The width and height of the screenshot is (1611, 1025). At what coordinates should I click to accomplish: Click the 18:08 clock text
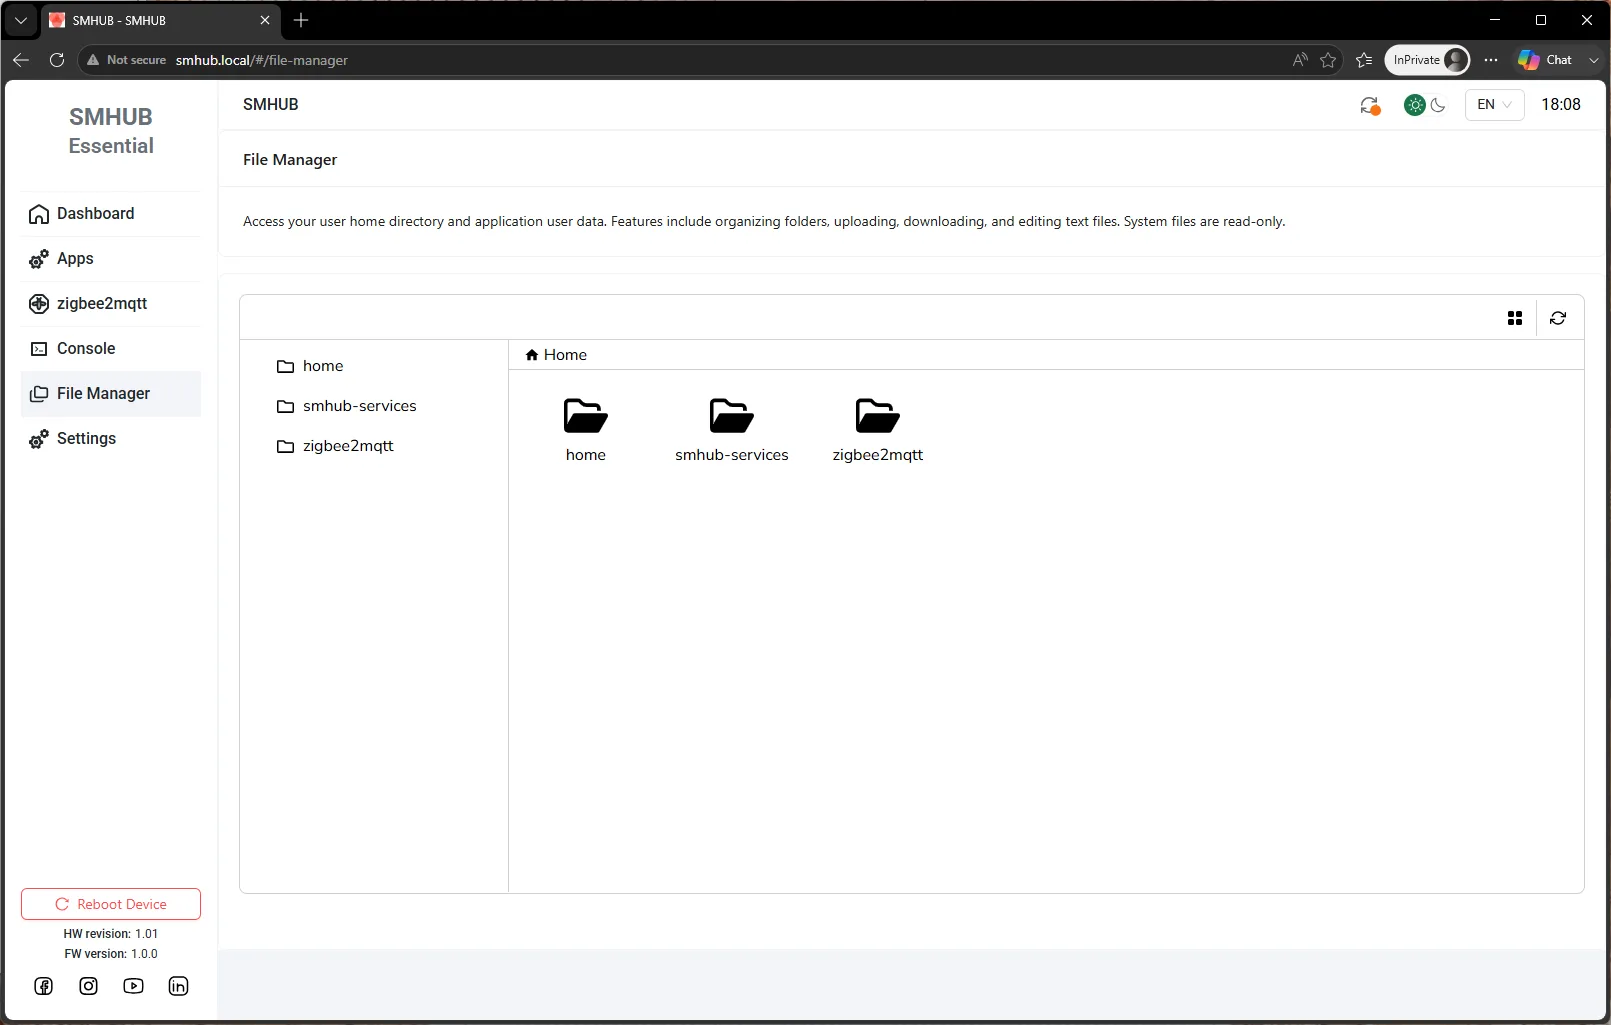pos(1561,105)
